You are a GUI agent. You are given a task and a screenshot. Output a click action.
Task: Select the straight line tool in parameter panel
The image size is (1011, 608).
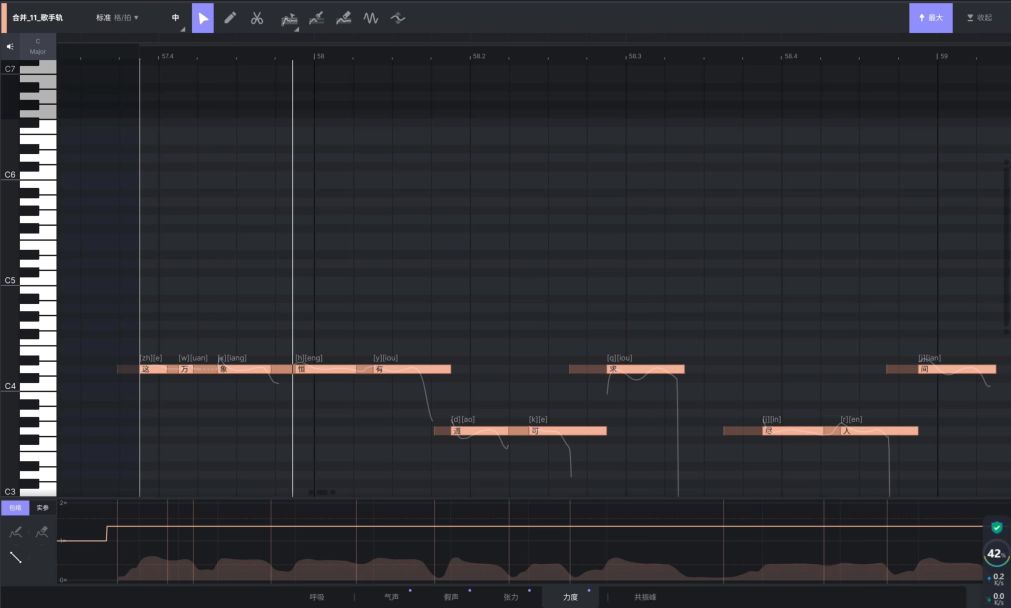coord(16,557)
